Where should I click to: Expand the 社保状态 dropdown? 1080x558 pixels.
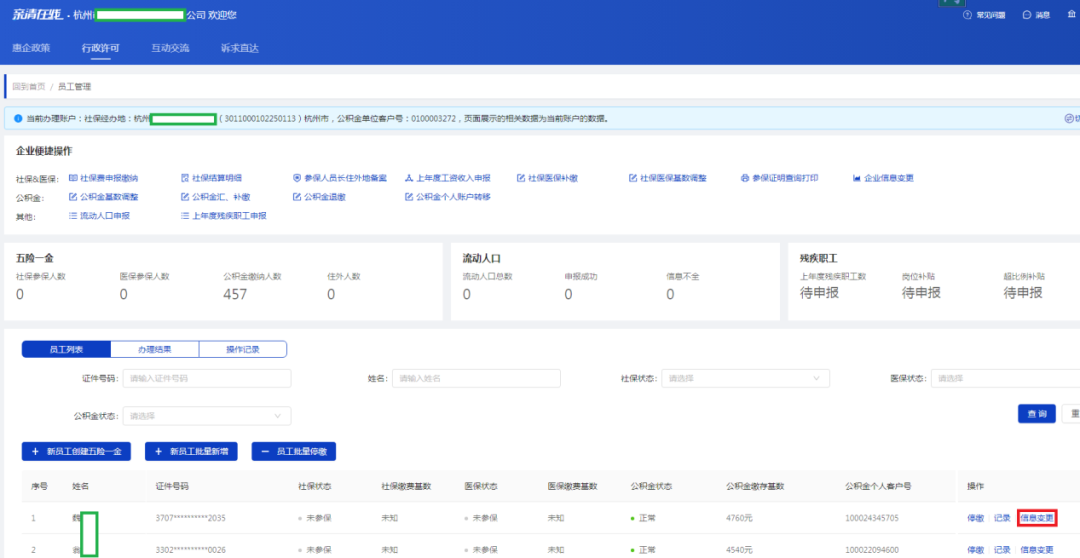(745, 378)
